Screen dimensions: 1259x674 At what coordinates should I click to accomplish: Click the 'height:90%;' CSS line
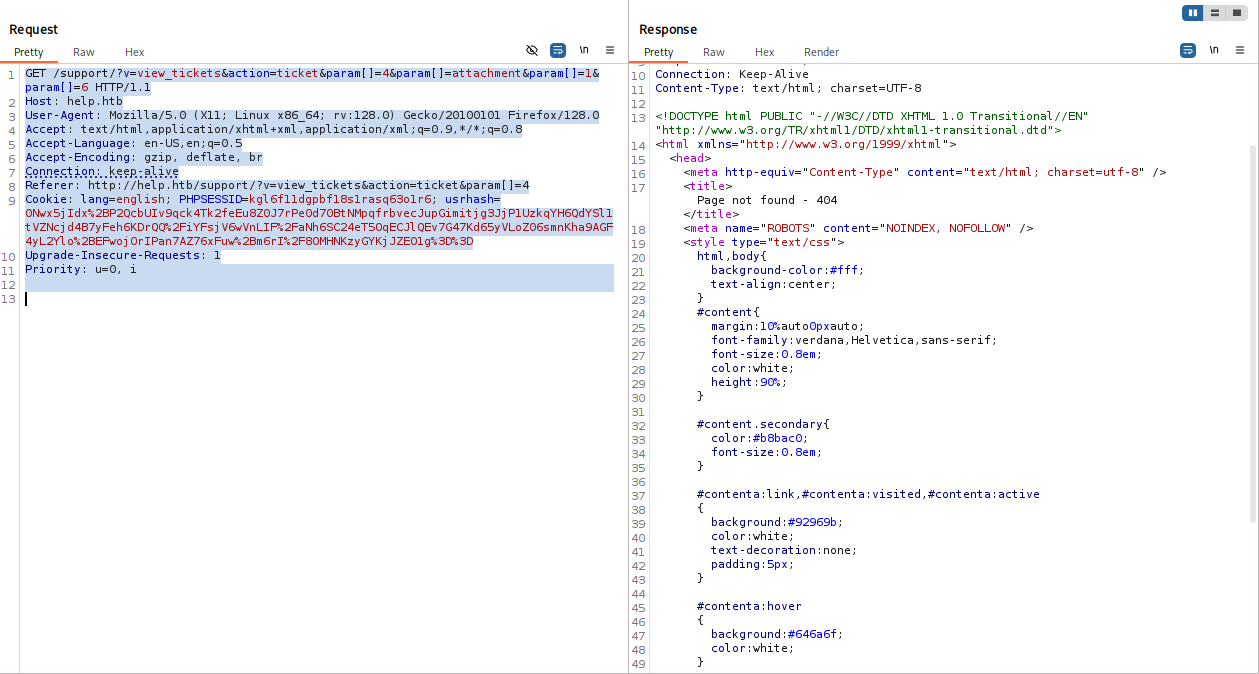click(749, 382)
